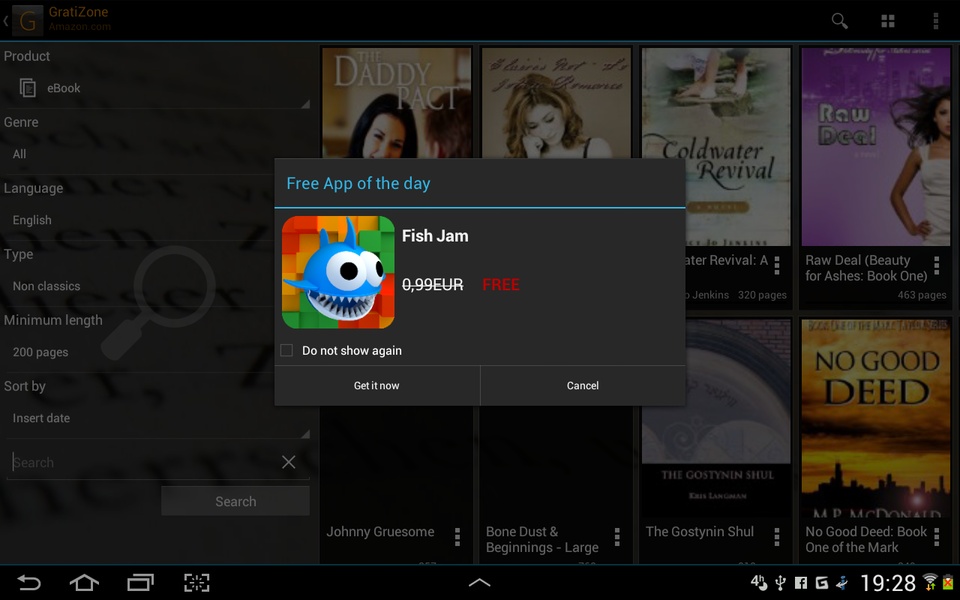Tap the red FREE price label
This screenshot has width=960, height=600.
tap(501, 285)
